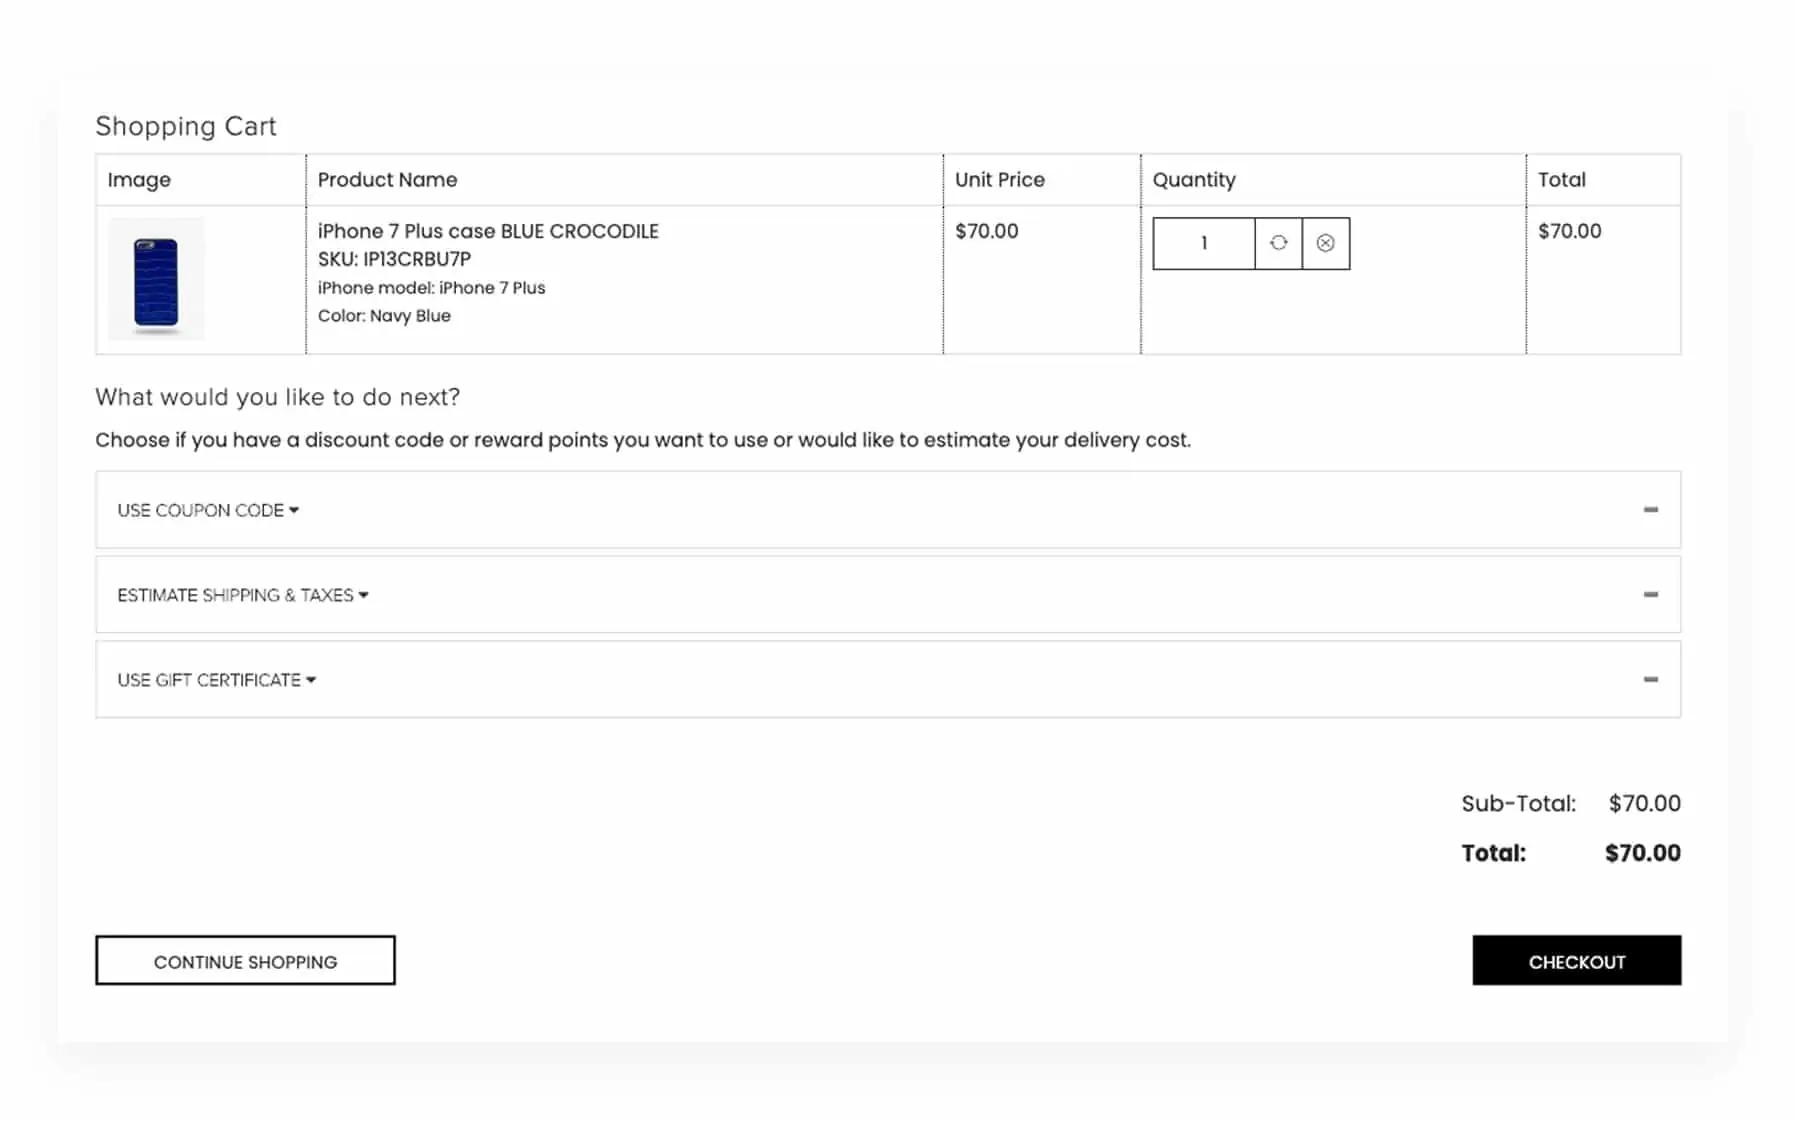Click the caret beside Use Gift Certificate
The width and height of the screenshot is (1796, 1121).
tap(311, 680)
